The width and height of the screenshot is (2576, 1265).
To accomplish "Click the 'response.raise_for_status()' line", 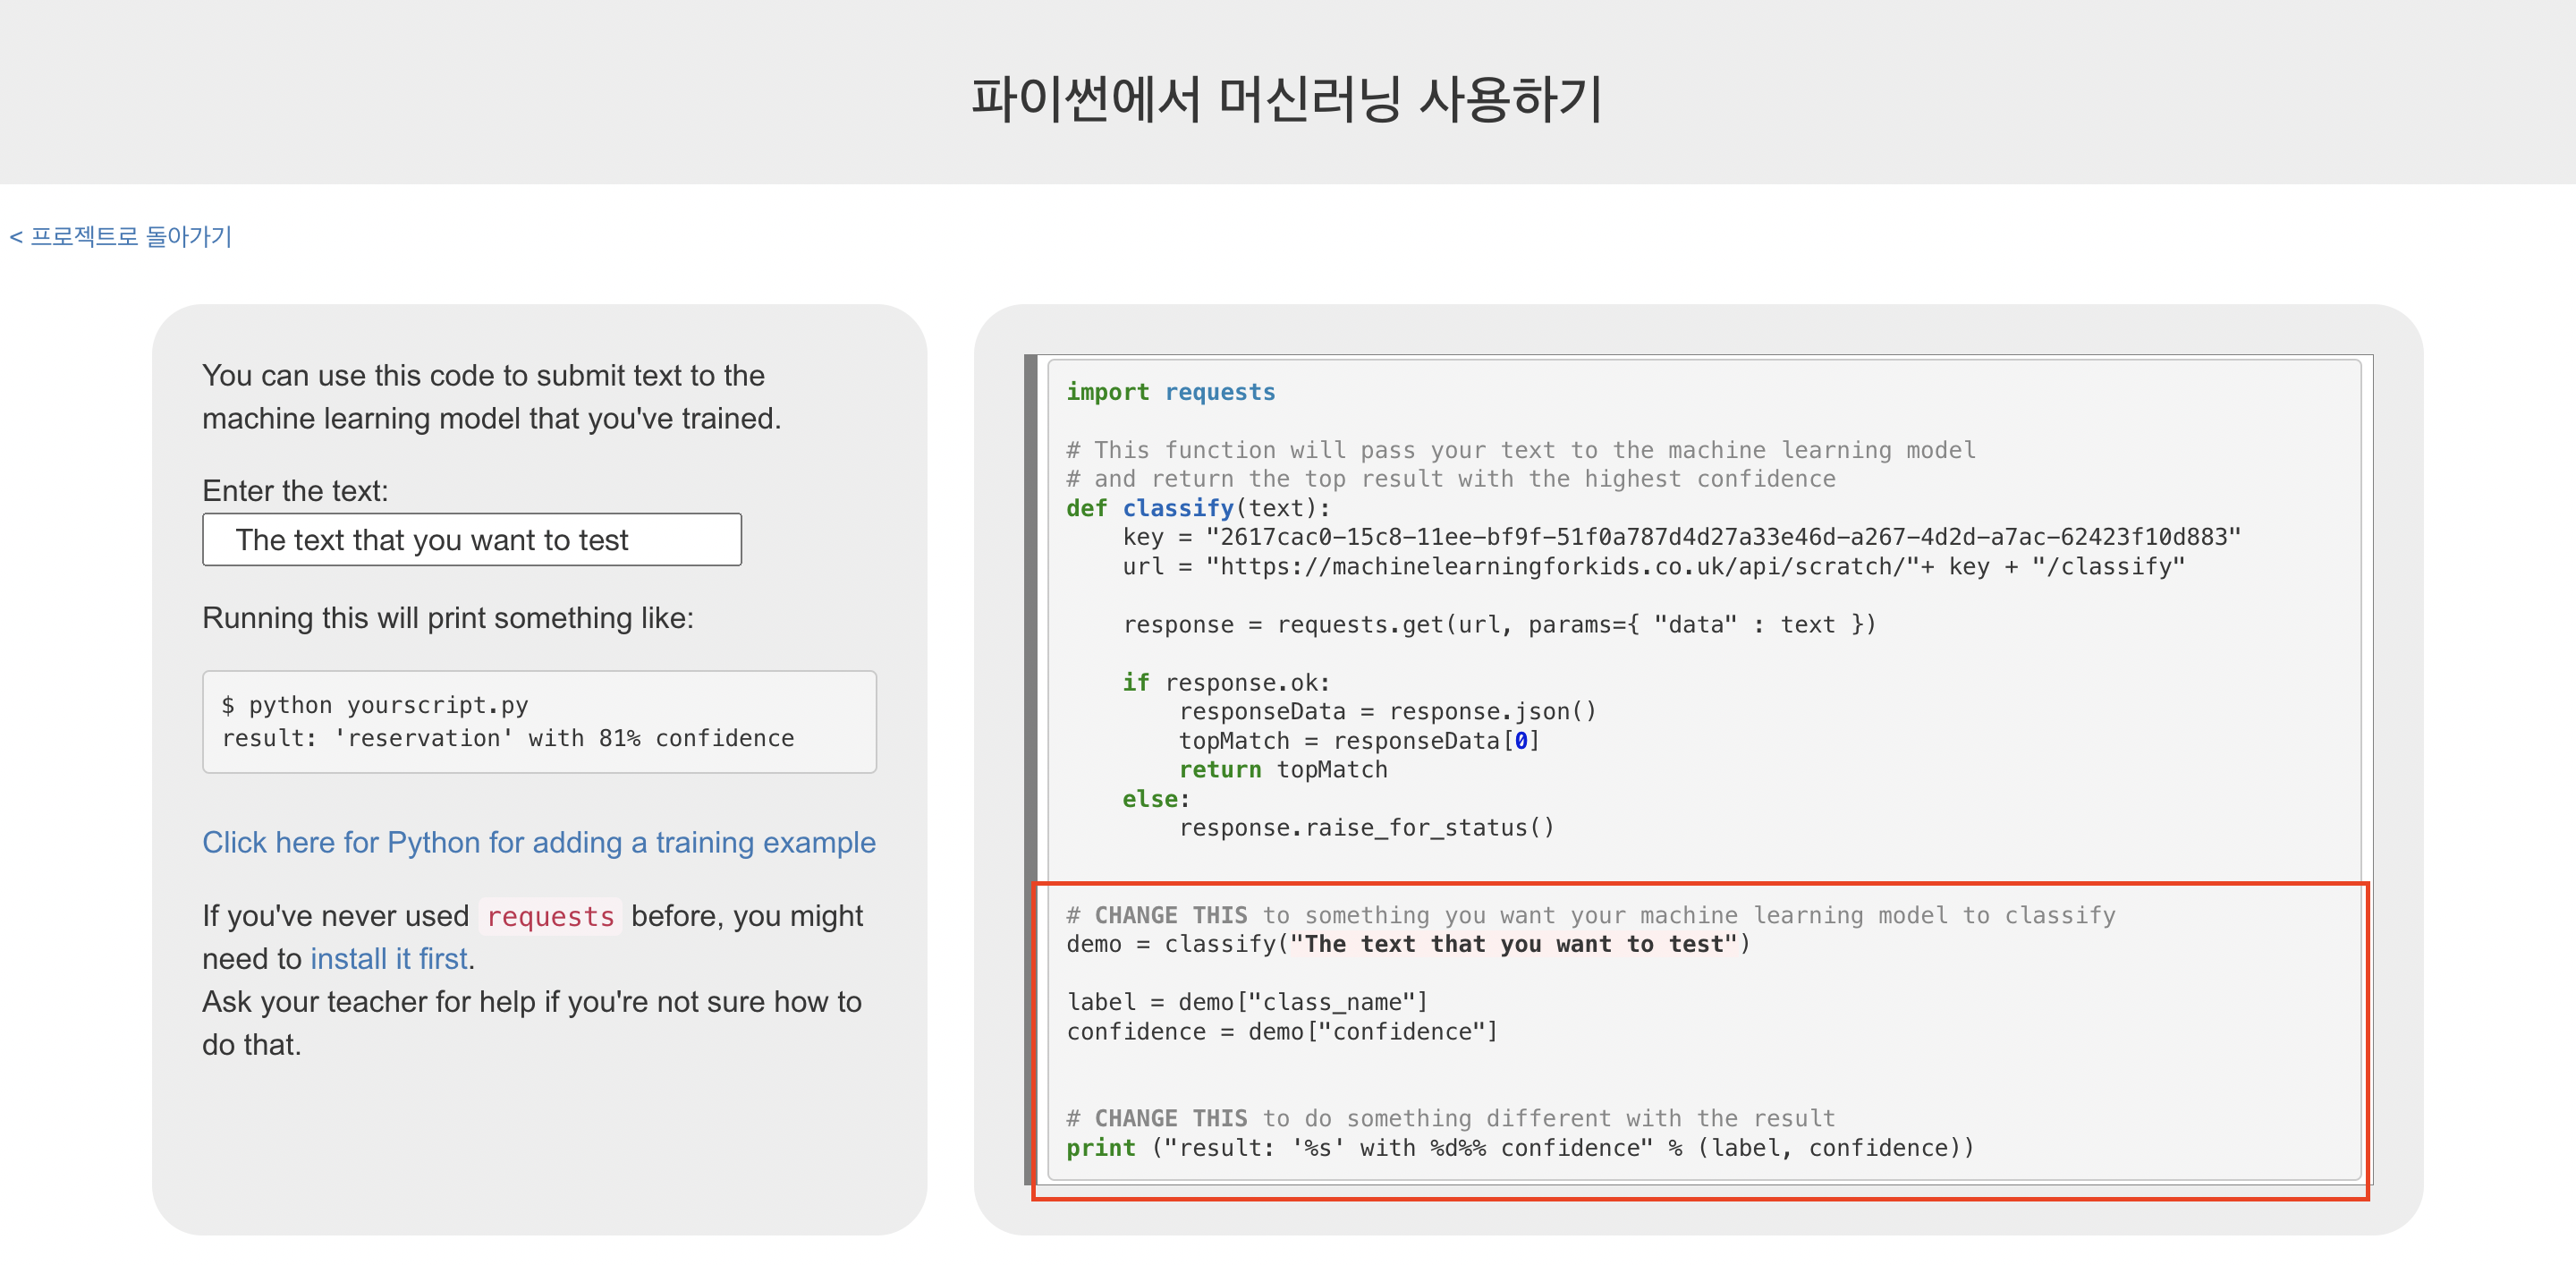I will pyautogui.click(x=1366, y=827).
